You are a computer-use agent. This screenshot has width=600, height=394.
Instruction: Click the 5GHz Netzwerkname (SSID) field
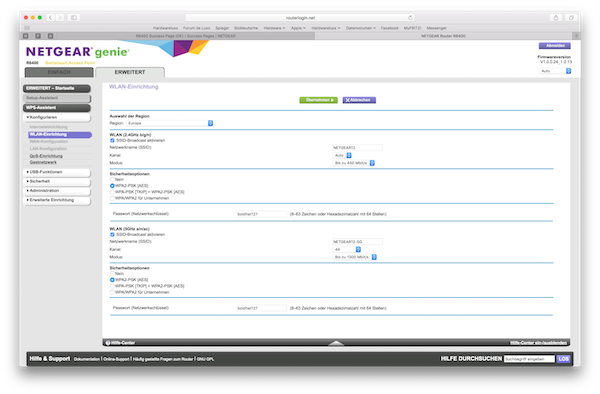357,242
